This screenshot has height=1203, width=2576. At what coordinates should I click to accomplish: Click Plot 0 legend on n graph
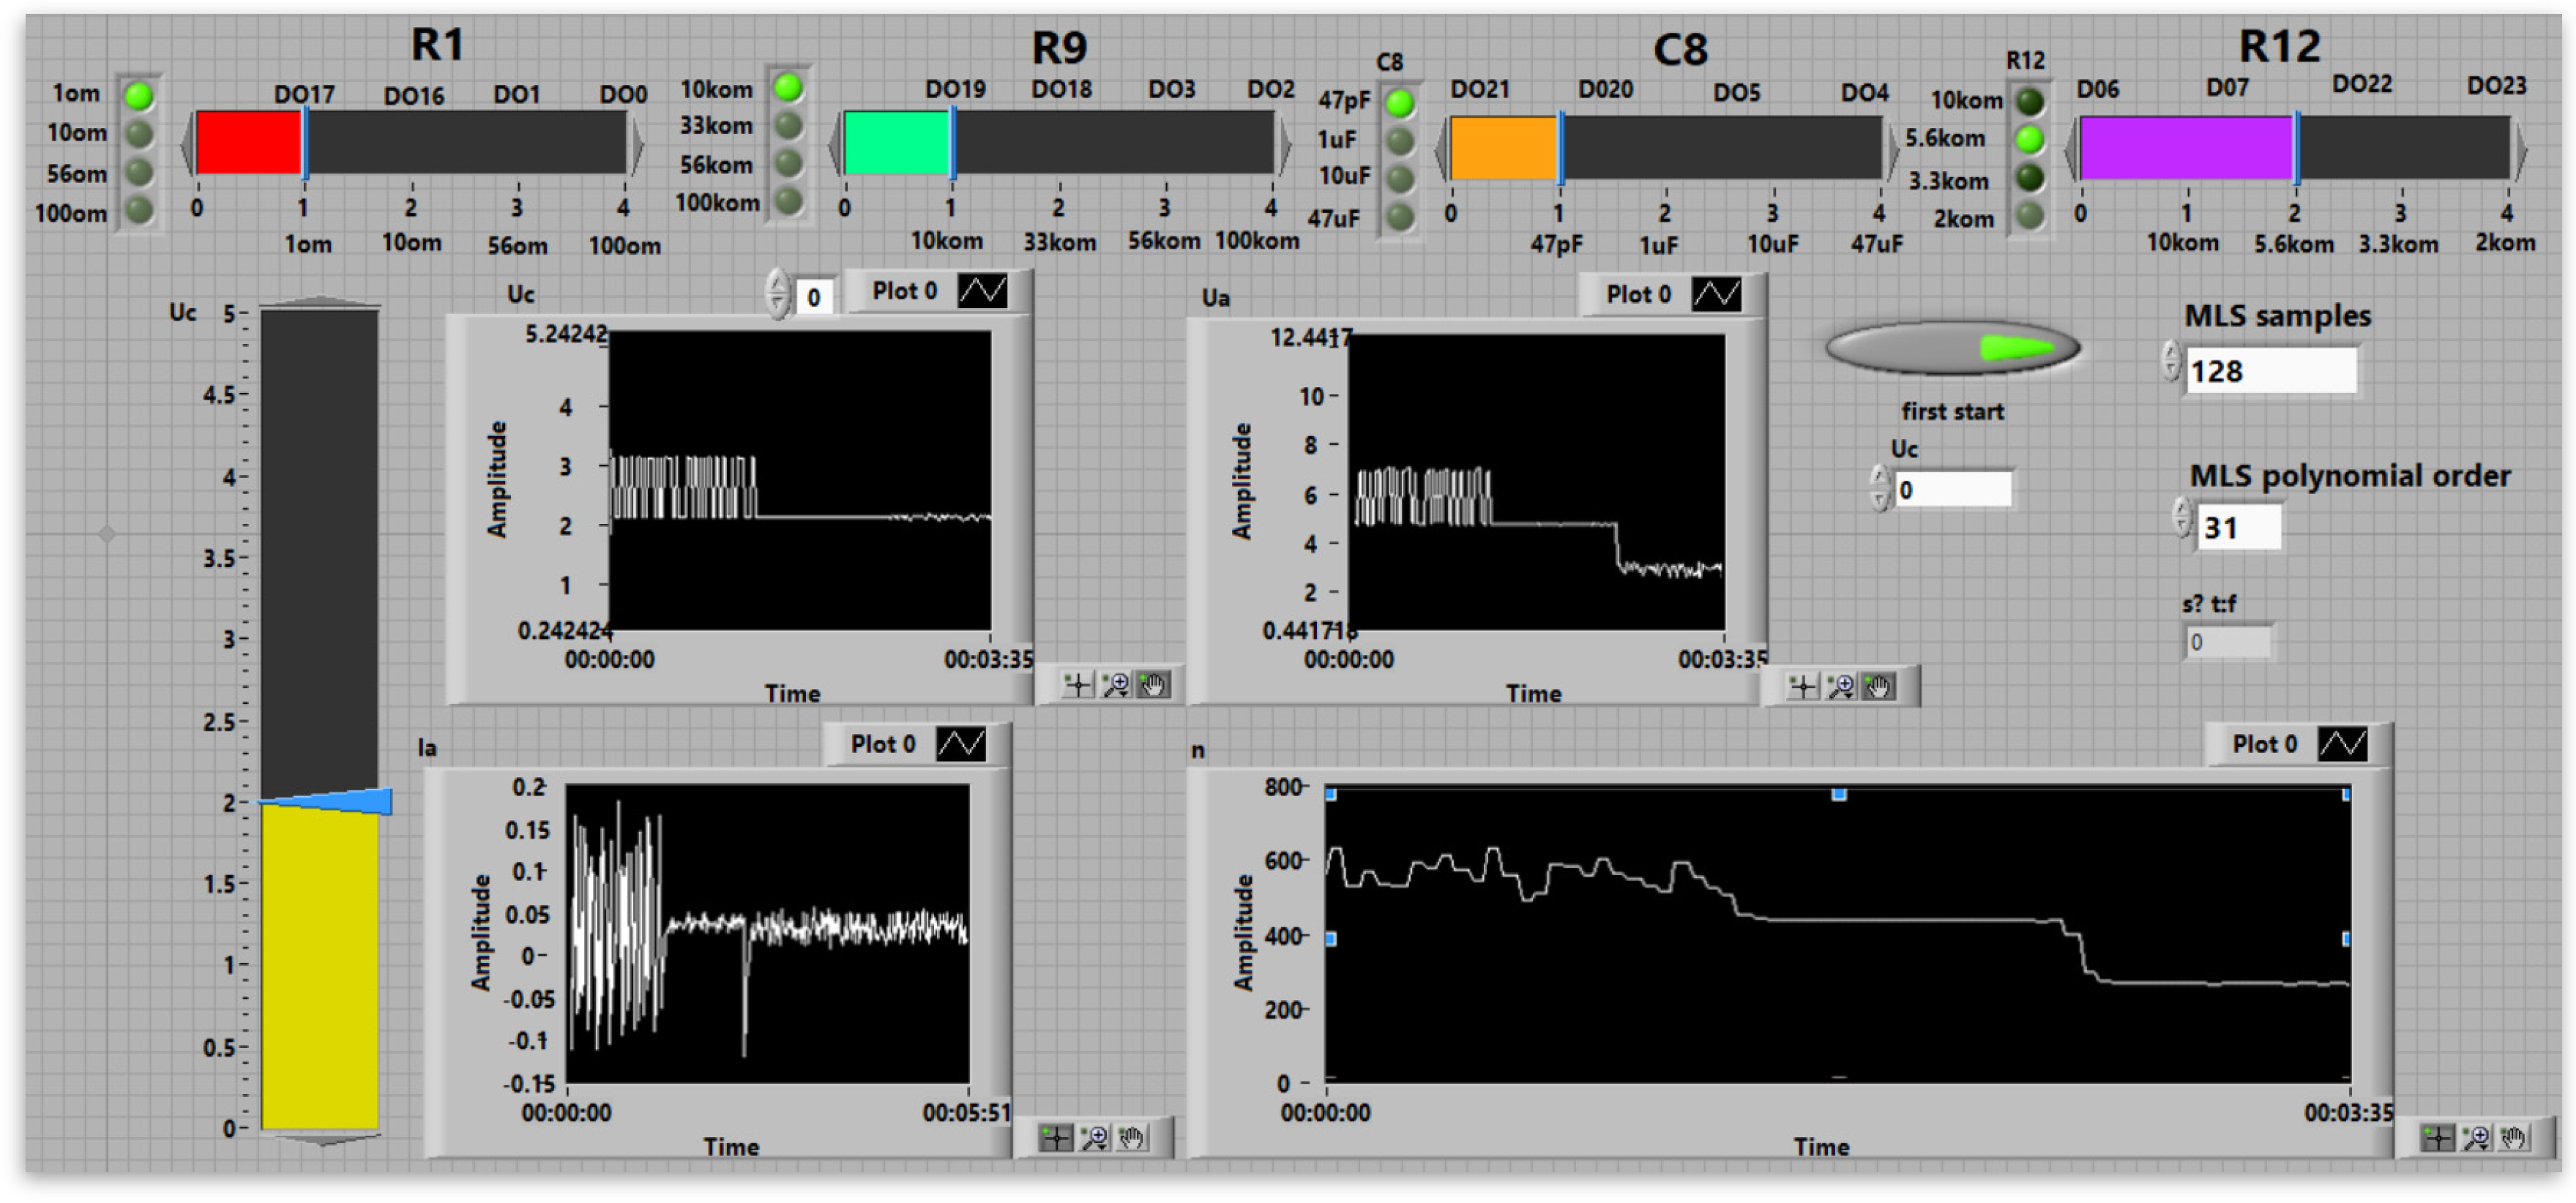tap(2264, 744)
